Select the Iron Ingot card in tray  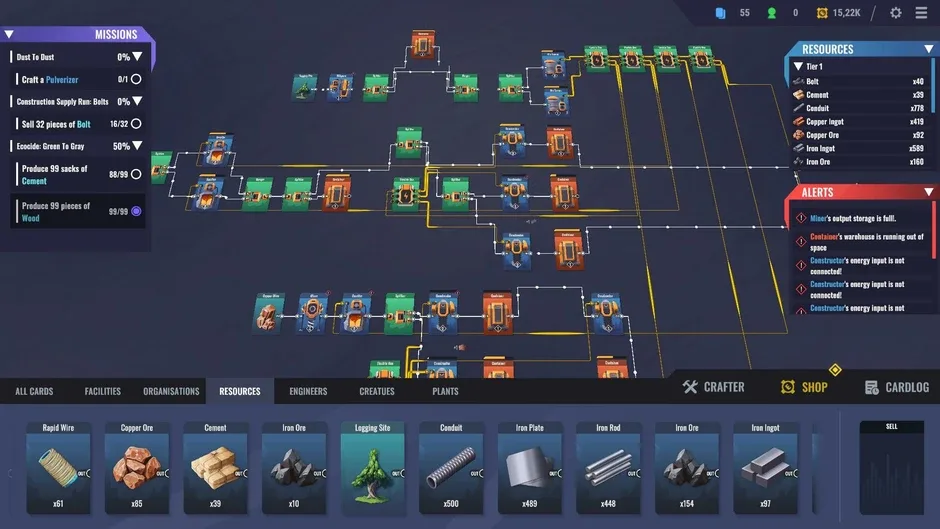(x=765, y=468)
